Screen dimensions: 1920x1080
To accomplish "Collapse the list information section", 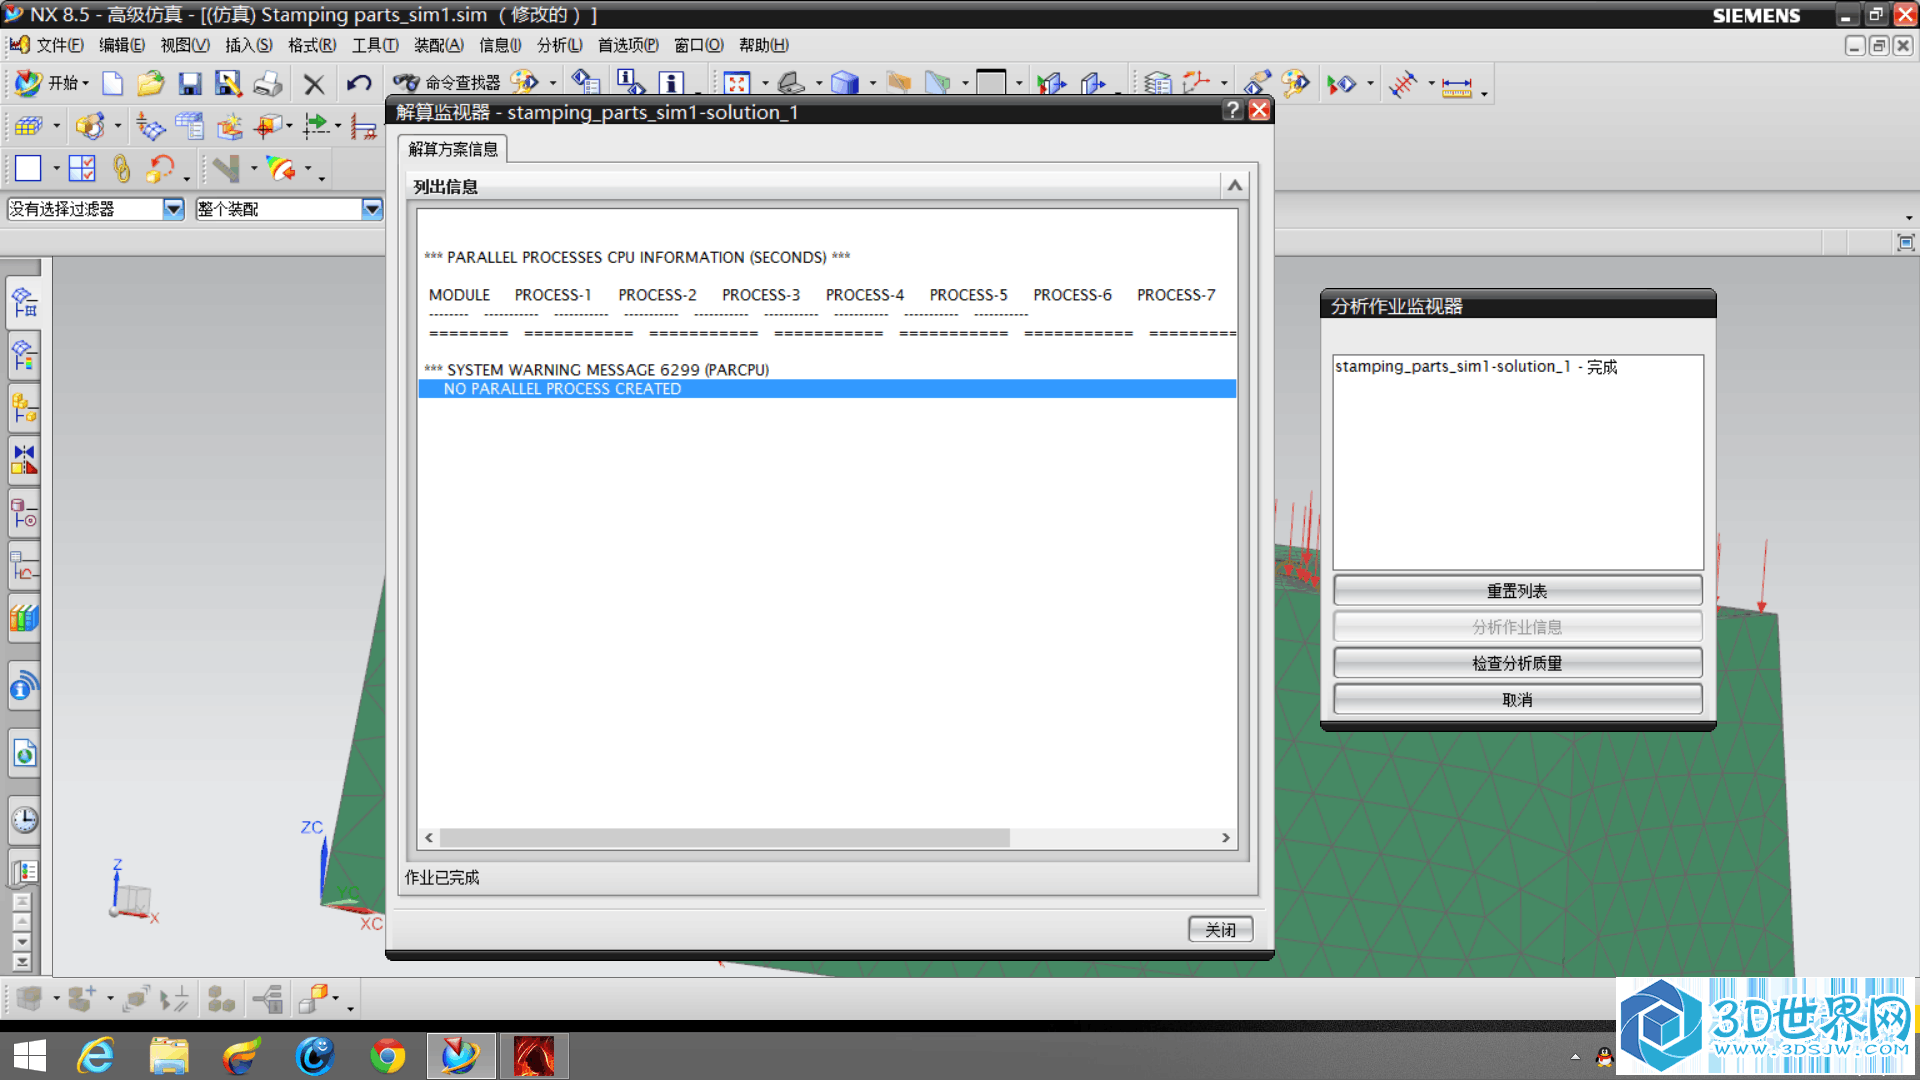I will [1235, 186].
